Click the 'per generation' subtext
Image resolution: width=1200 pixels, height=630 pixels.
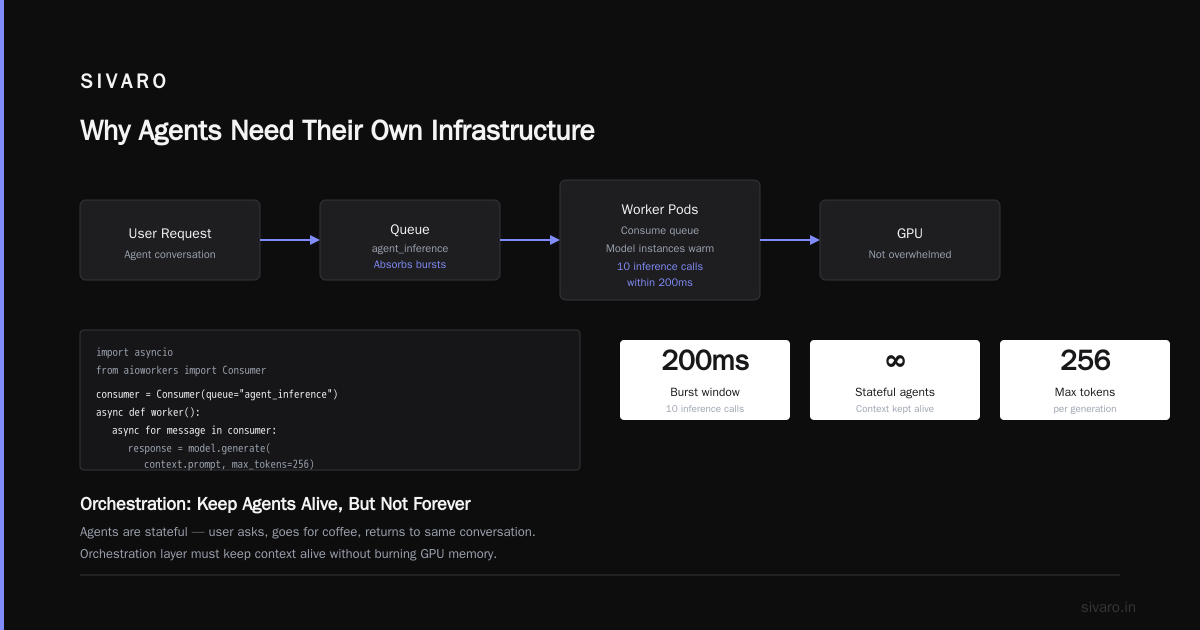[1085, 409]
